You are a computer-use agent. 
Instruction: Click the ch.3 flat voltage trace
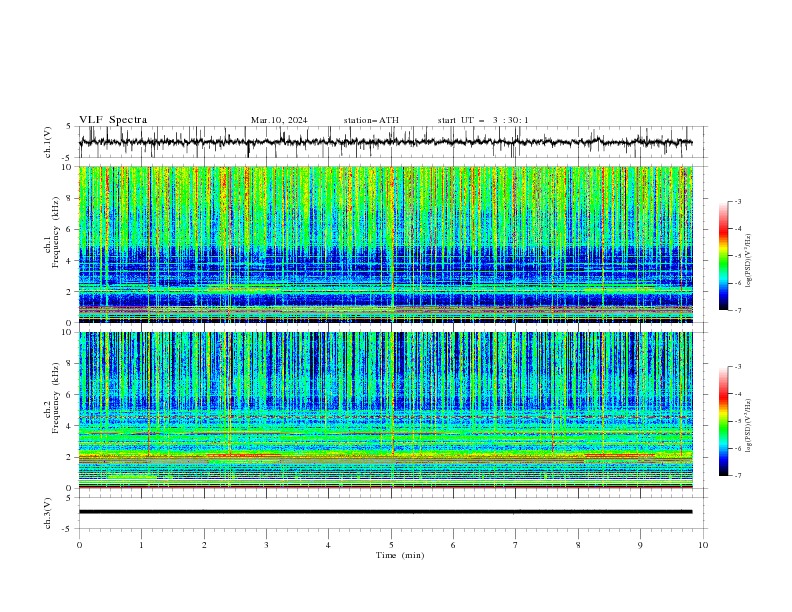click(x=385, y=512)
